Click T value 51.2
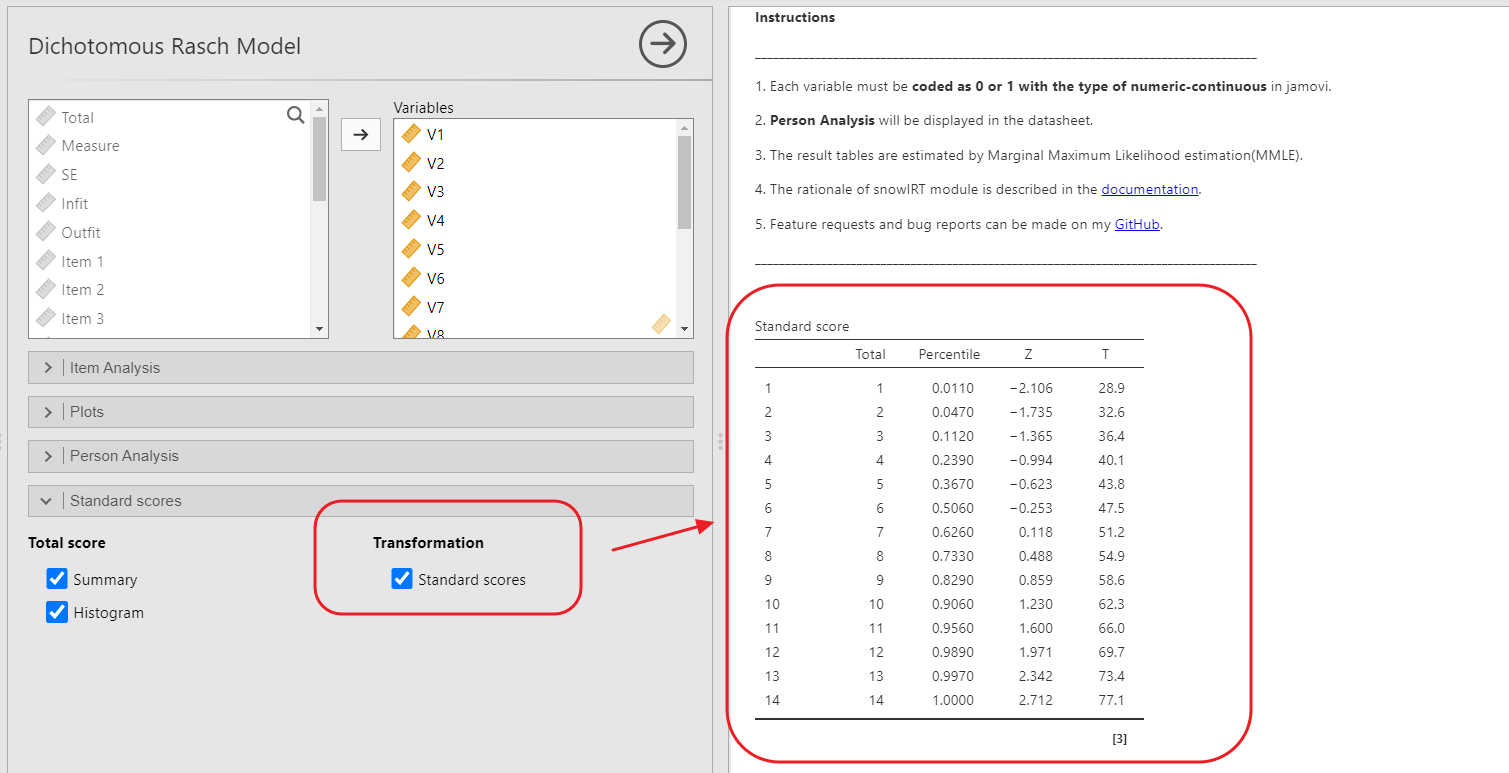This screenshot has height=773, width=1509. tap(1111, 532)
